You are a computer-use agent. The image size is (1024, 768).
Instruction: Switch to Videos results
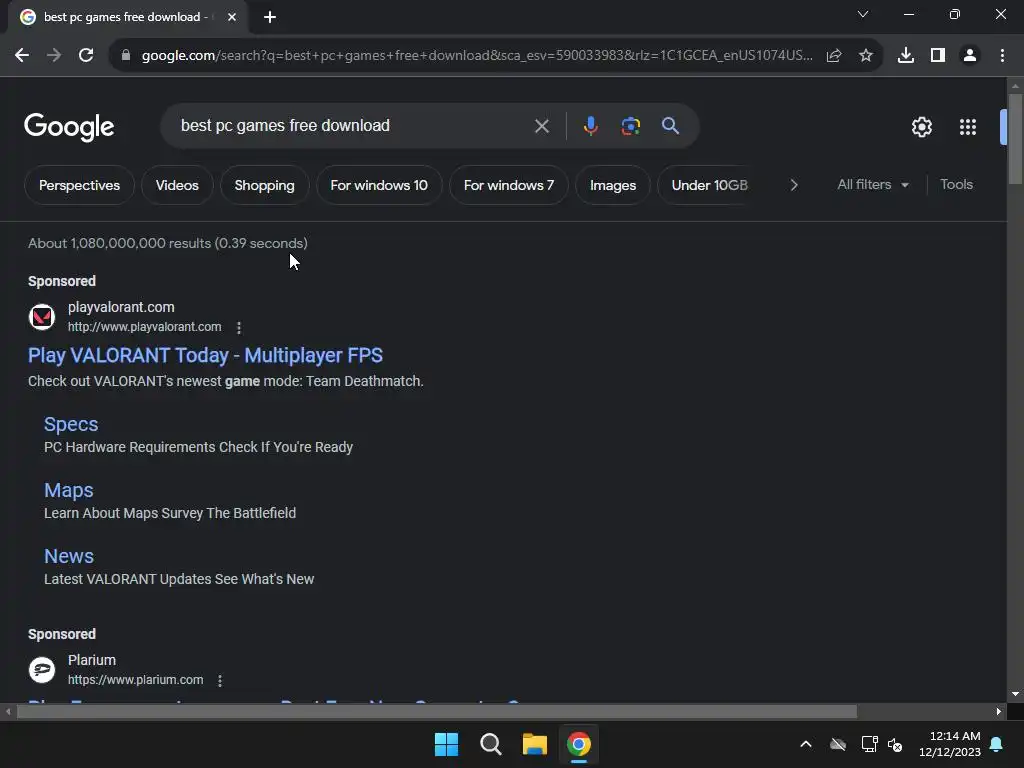tap(177, 185)
